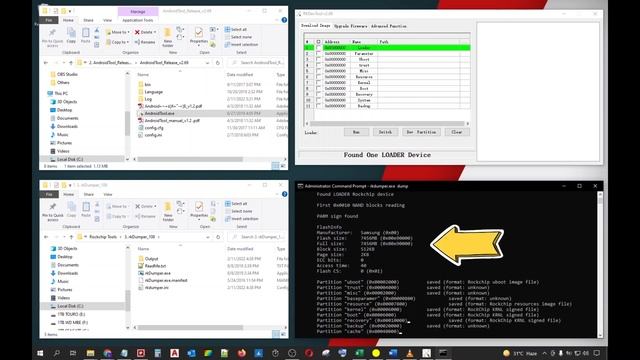
Task: Check the Uboot row checkbox in AndroidTool
Action: coord(318,59)
